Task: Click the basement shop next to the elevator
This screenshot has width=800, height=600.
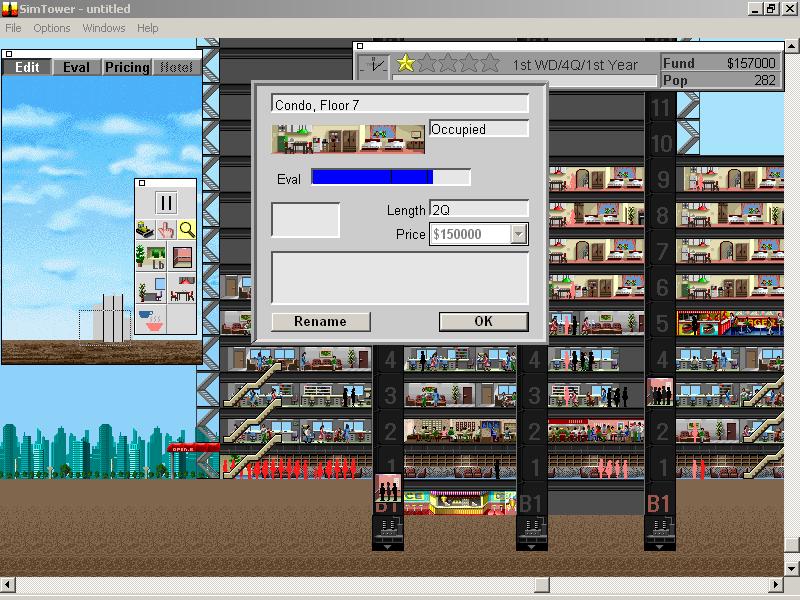Action: [460, 503]
